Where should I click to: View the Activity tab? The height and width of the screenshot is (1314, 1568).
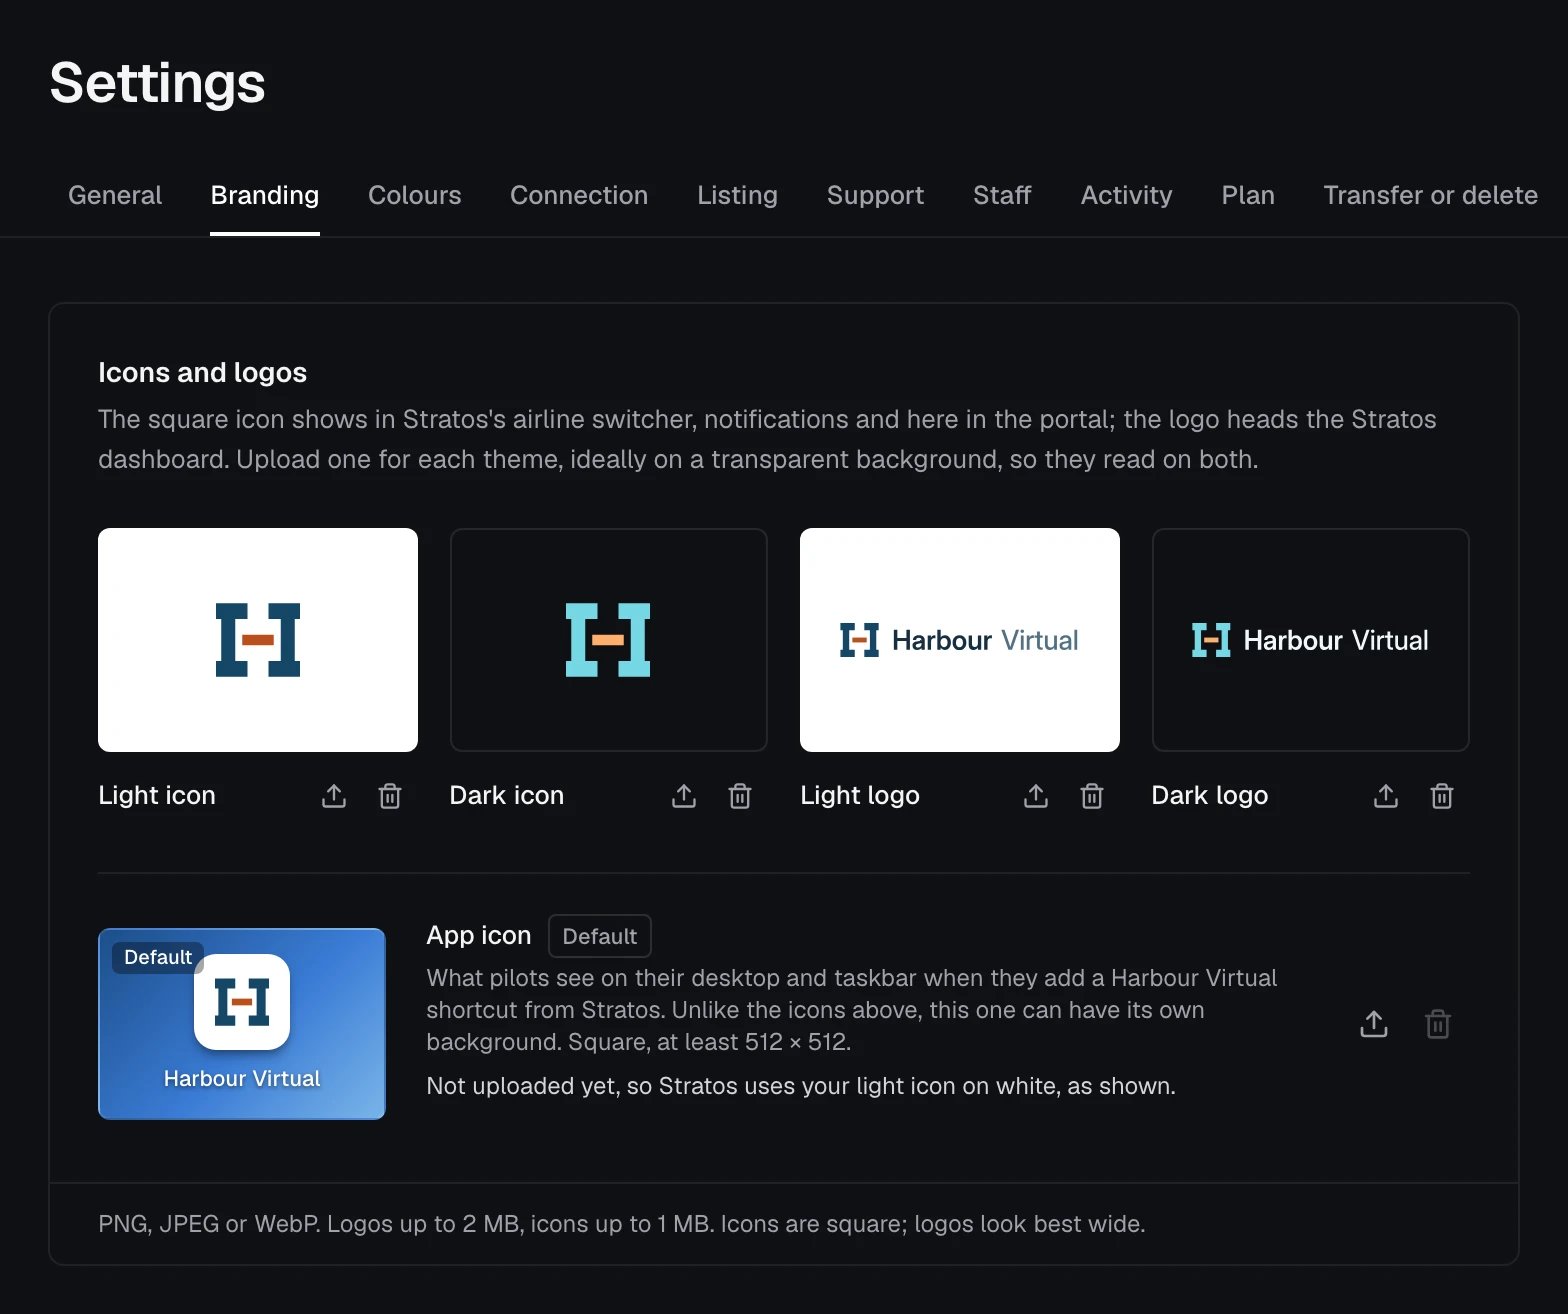click(1126, 195)
